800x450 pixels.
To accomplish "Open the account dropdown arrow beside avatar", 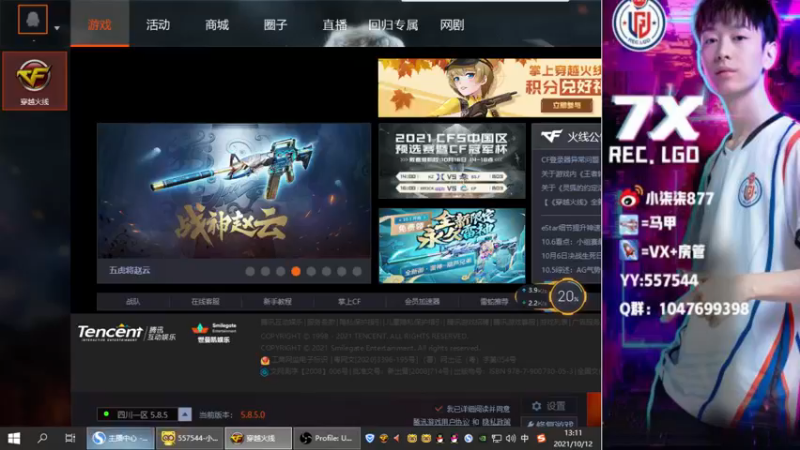I will coord(57,28).
